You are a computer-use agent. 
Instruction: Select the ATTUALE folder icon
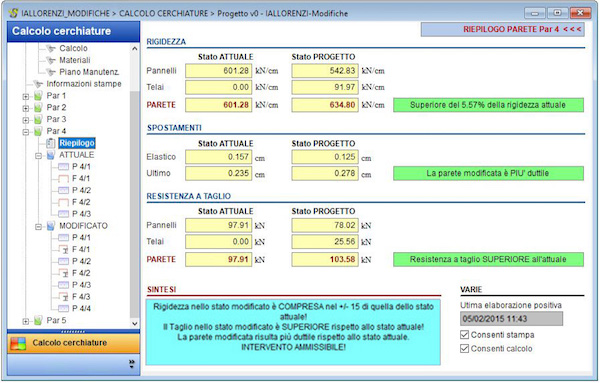pyautogui.click(x=51, y=155)
